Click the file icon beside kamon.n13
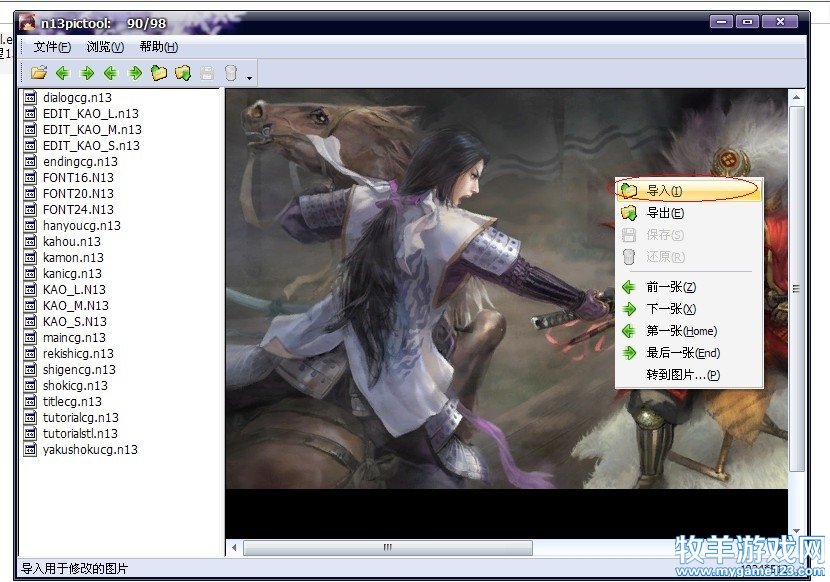This screenshot has height=582, width=830. [x=31, y=257]
